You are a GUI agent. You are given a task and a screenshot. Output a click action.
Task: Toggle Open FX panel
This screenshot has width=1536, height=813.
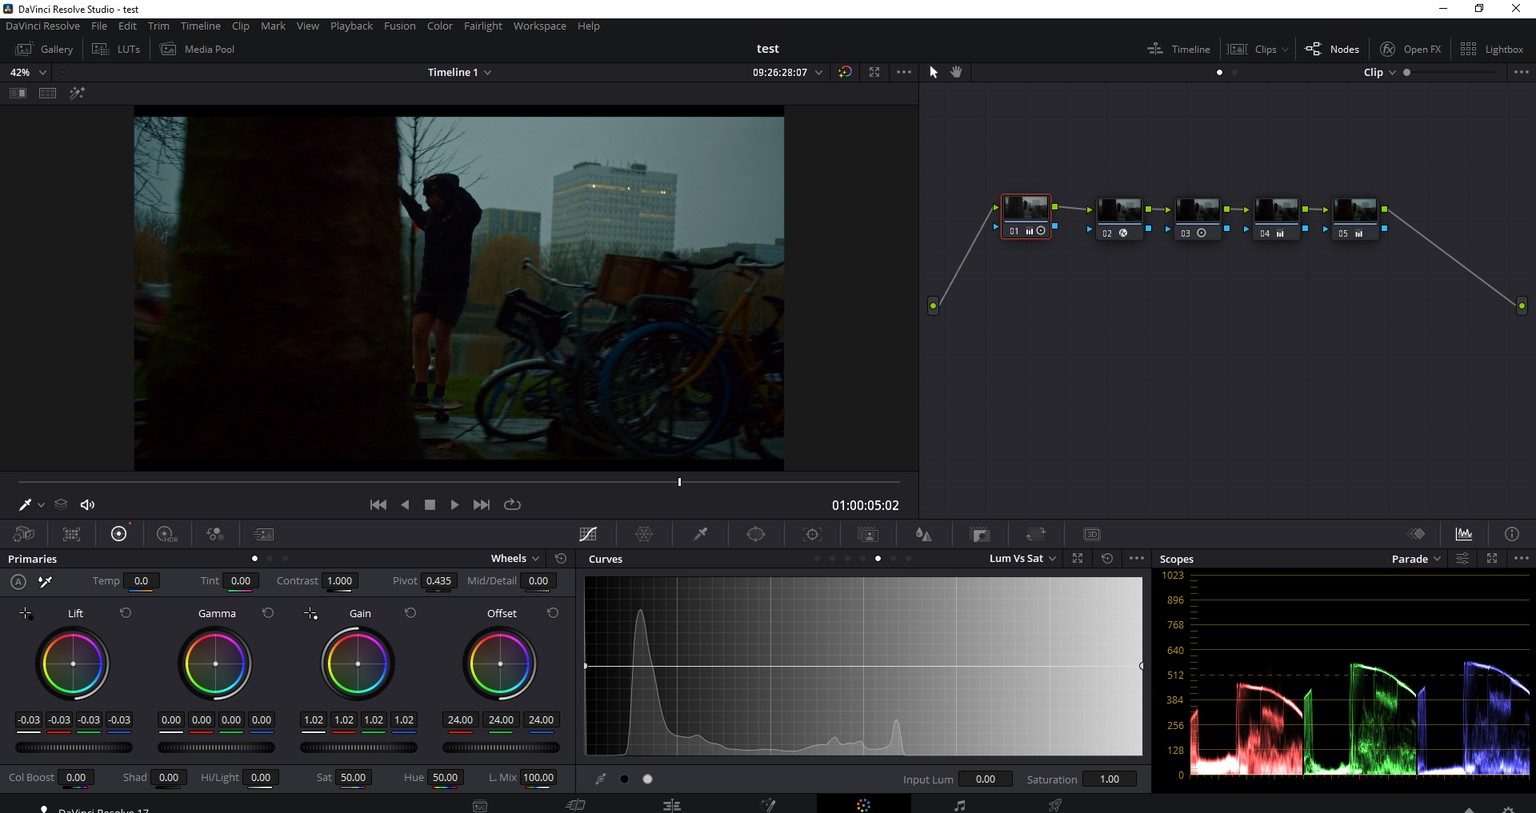pyautogui.click(x=1411, y=49)
